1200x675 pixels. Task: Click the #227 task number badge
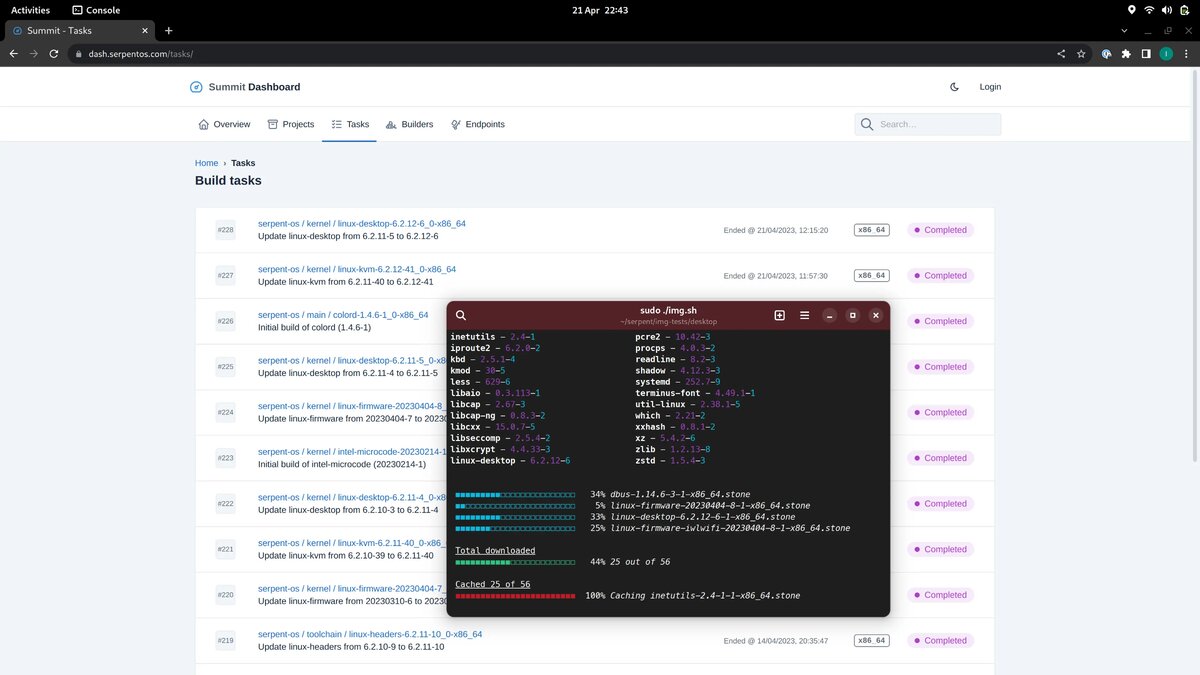225,276
